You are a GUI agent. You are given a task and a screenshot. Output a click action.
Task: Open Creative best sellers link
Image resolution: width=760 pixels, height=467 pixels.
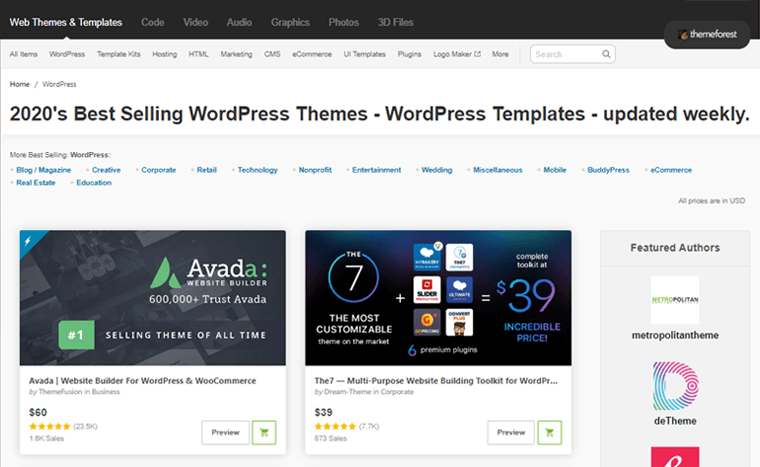pos(106,170)
